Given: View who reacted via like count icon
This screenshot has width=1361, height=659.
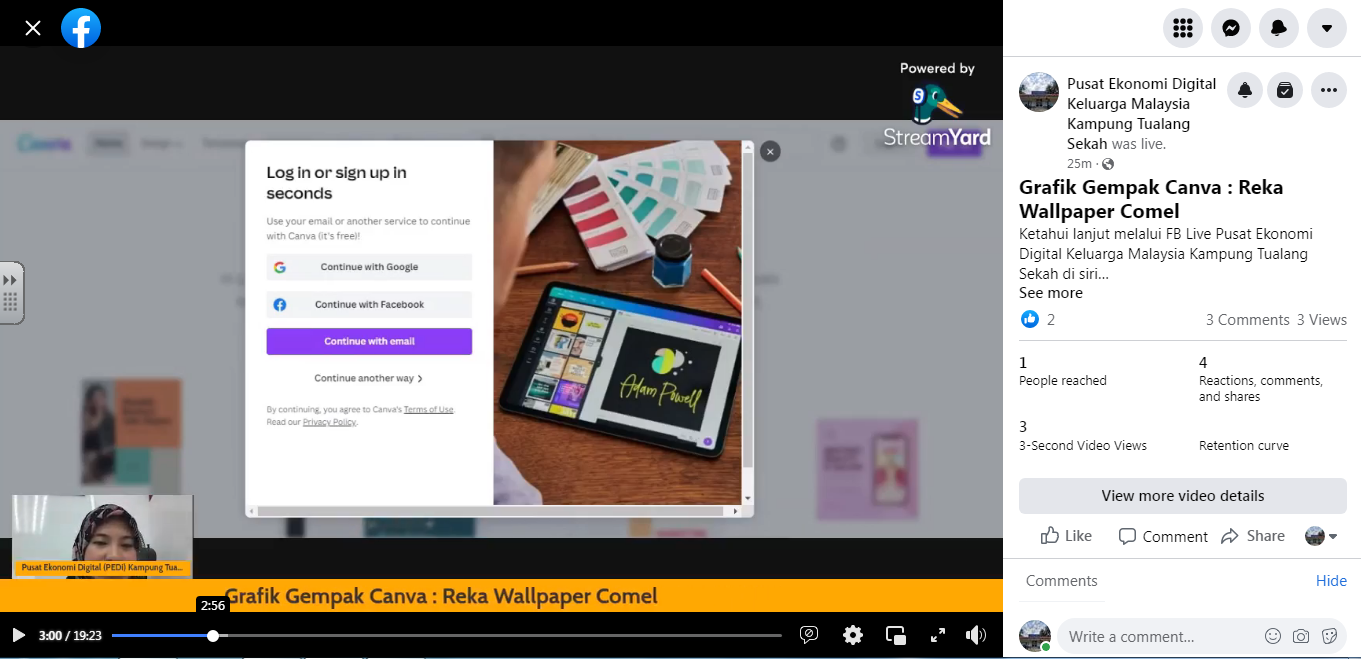Looking at the screenshot, I should [1030, 319].
